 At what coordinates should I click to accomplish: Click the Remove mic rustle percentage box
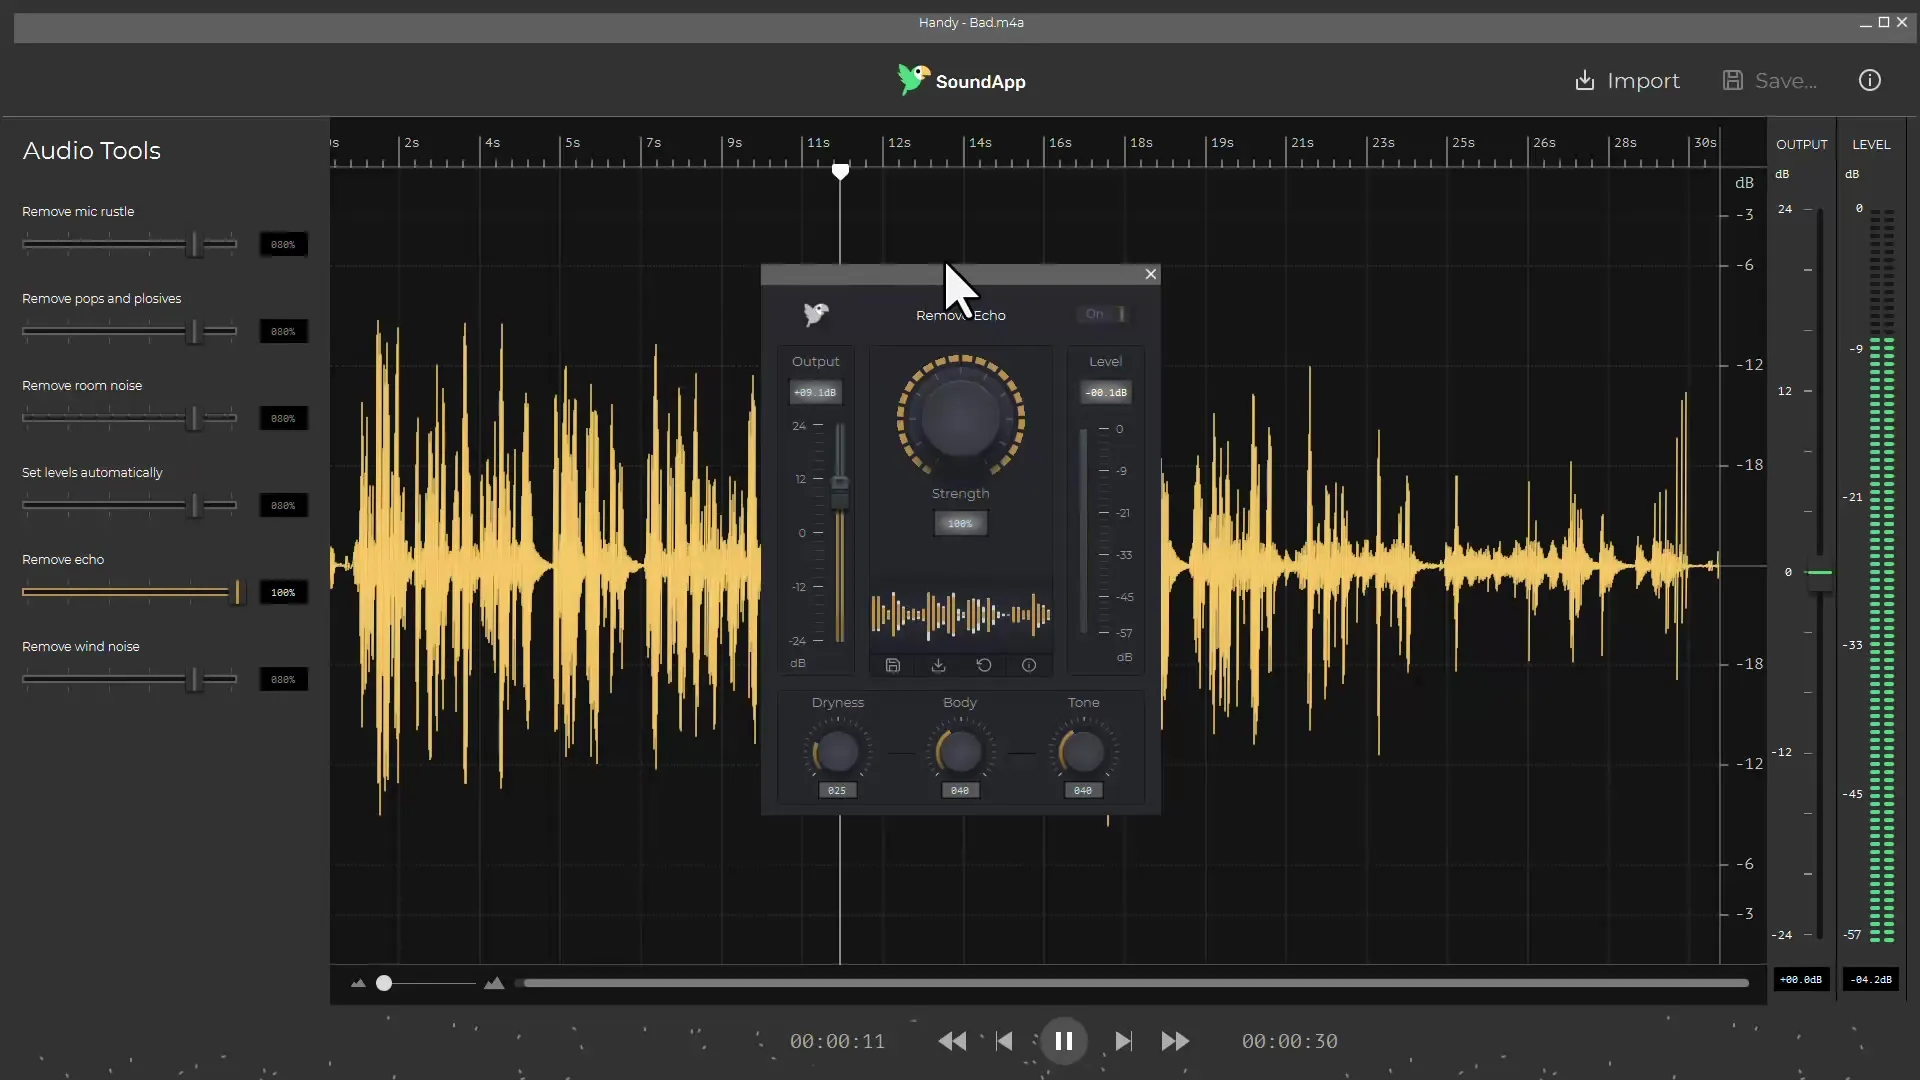pyautogui.click(x=283, y=244)
